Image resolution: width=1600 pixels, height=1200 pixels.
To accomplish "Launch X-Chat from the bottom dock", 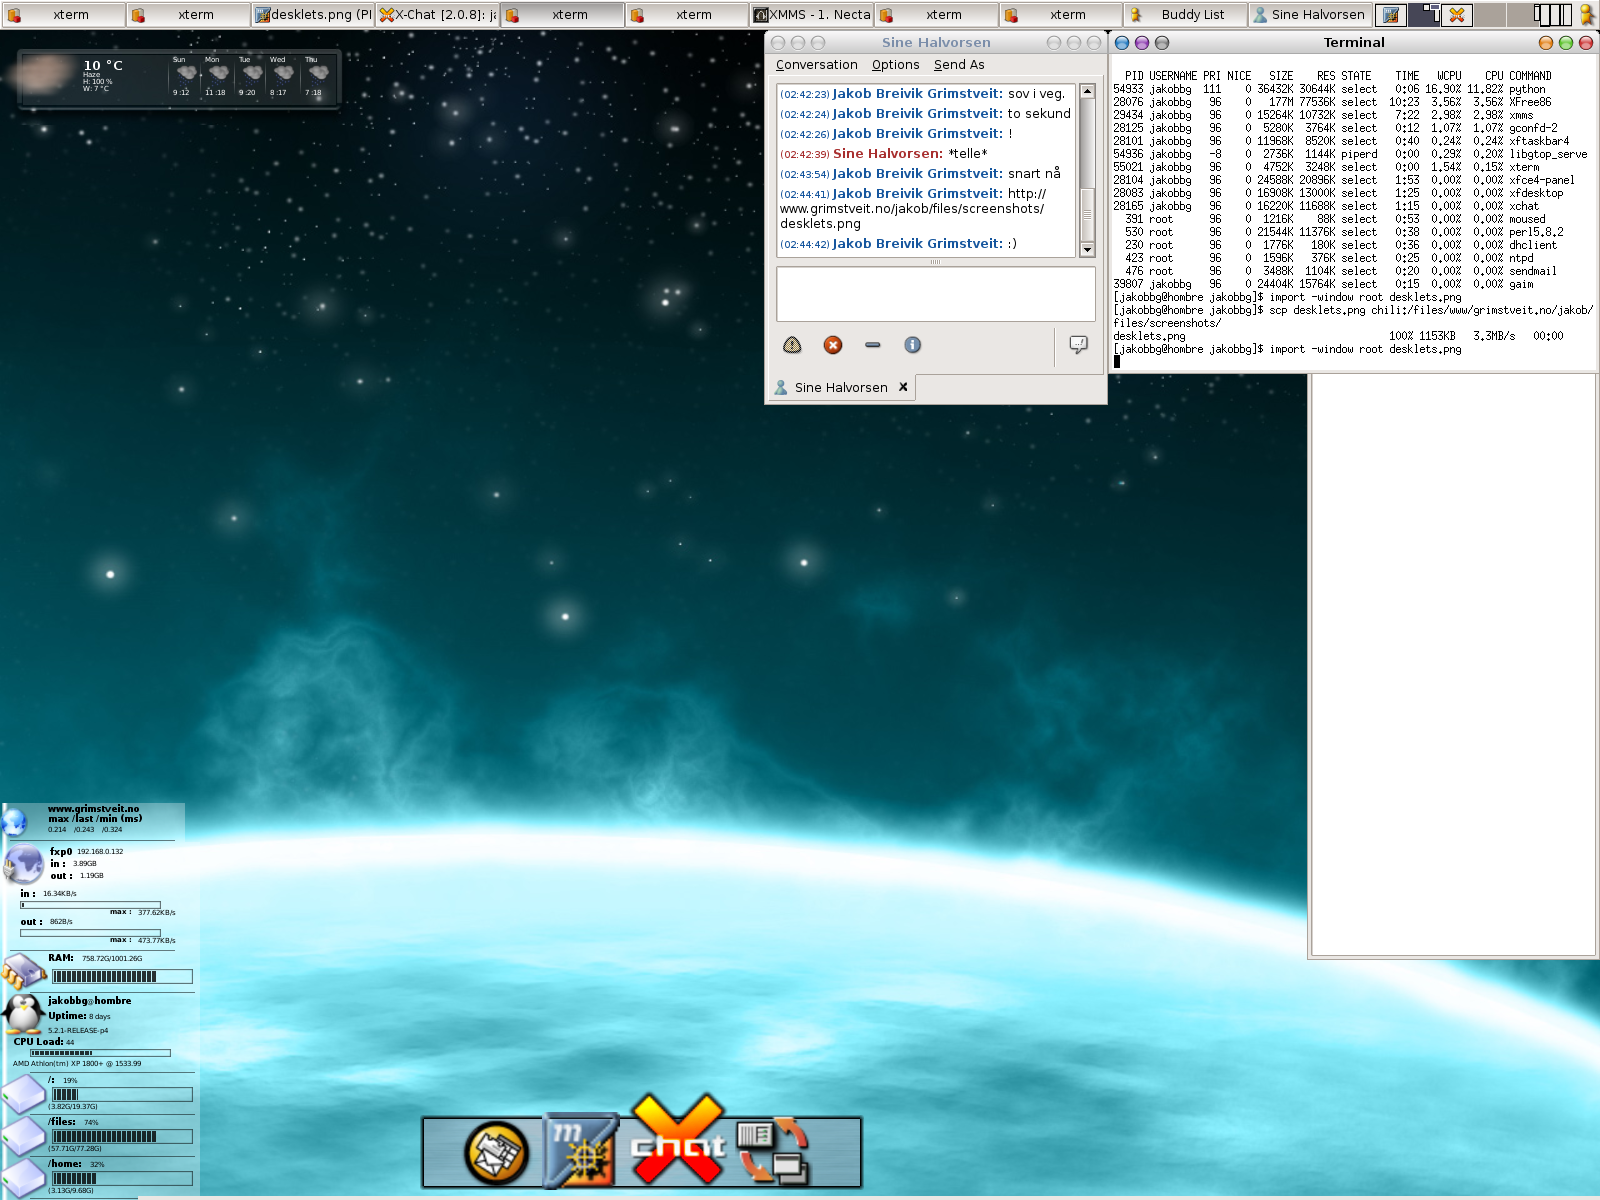I will pos(678,1139).
